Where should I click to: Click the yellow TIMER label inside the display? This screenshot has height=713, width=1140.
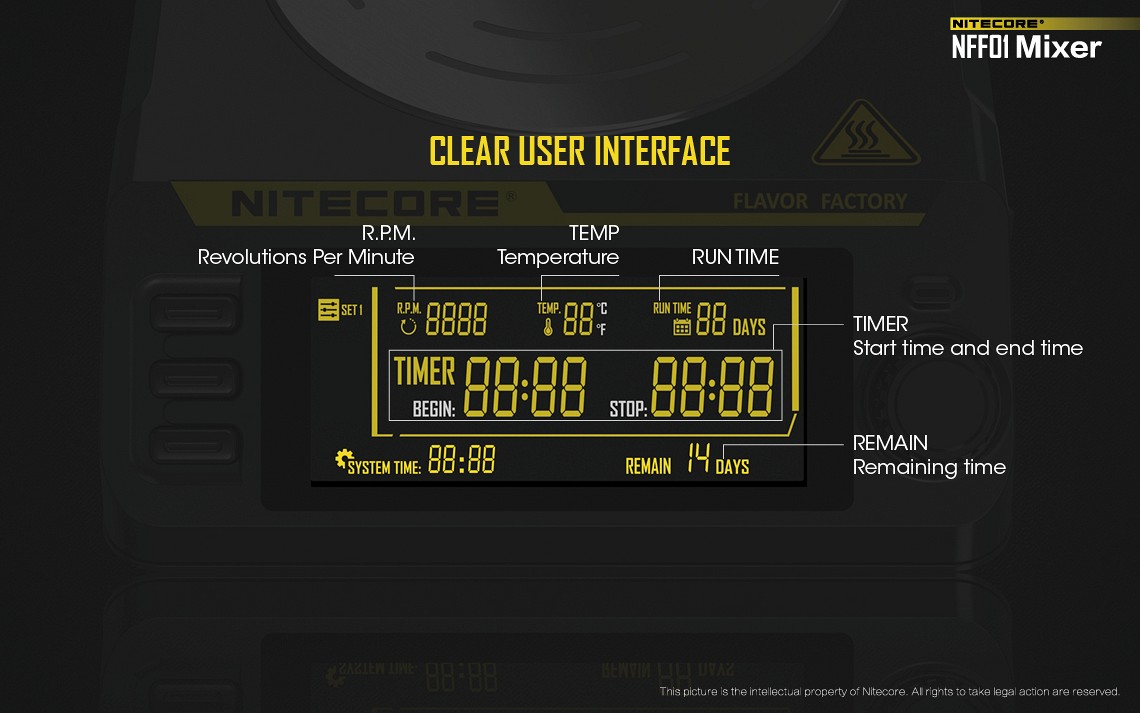click(425, 371)
